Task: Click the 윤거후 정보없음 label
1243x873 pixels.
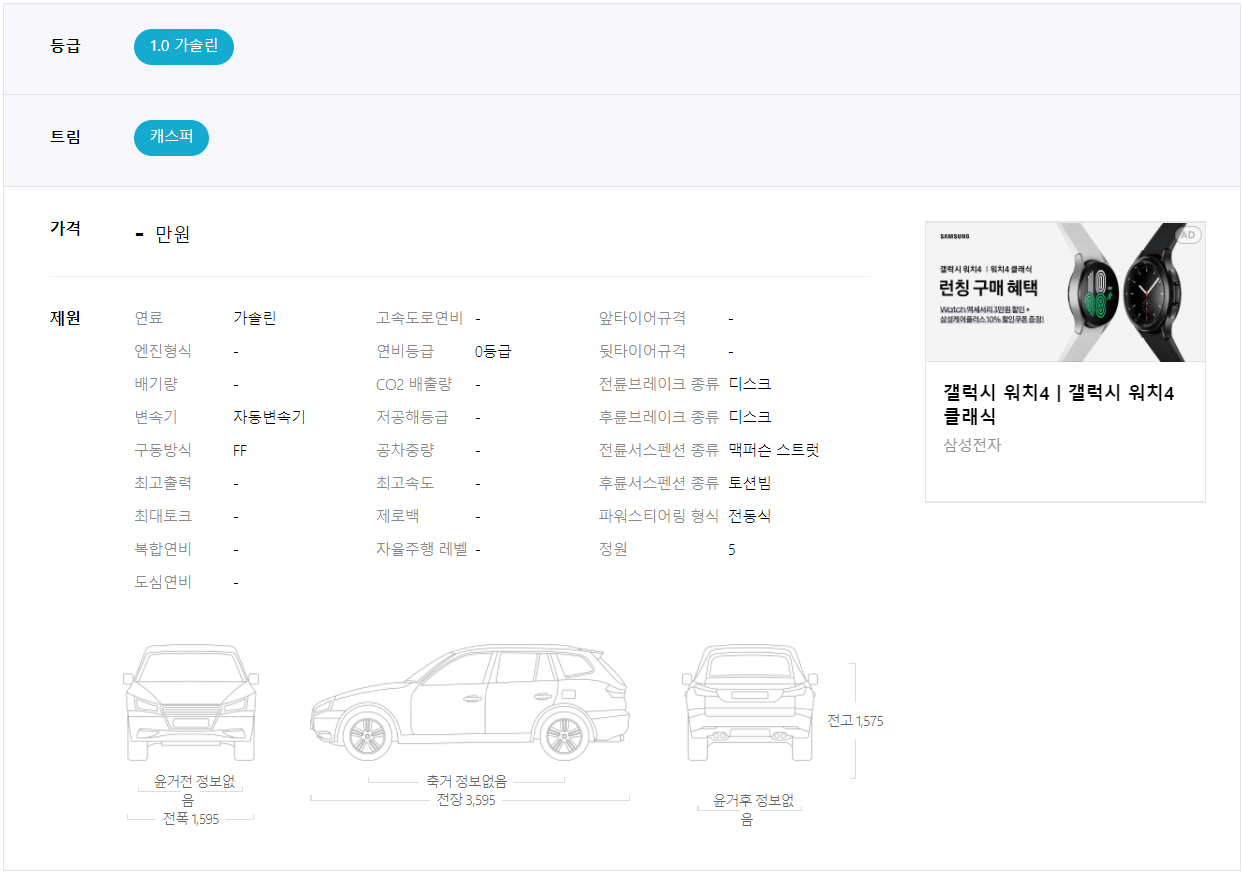Action: tap(753, 810)
